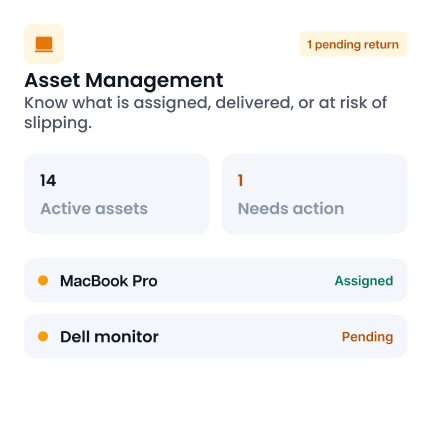
Task: Open the Needs action card
Action: tap(314, 194)
